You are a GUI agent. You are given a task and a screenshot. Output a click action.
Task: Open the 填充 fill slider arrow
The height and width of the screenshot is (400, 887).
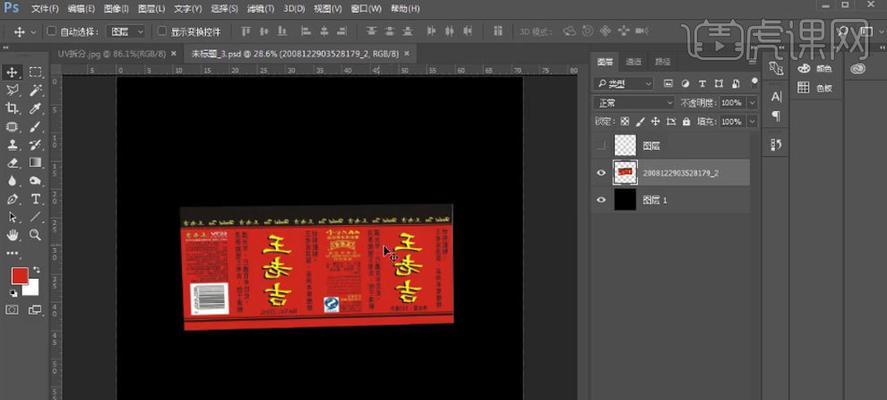(x=752, y=121)
